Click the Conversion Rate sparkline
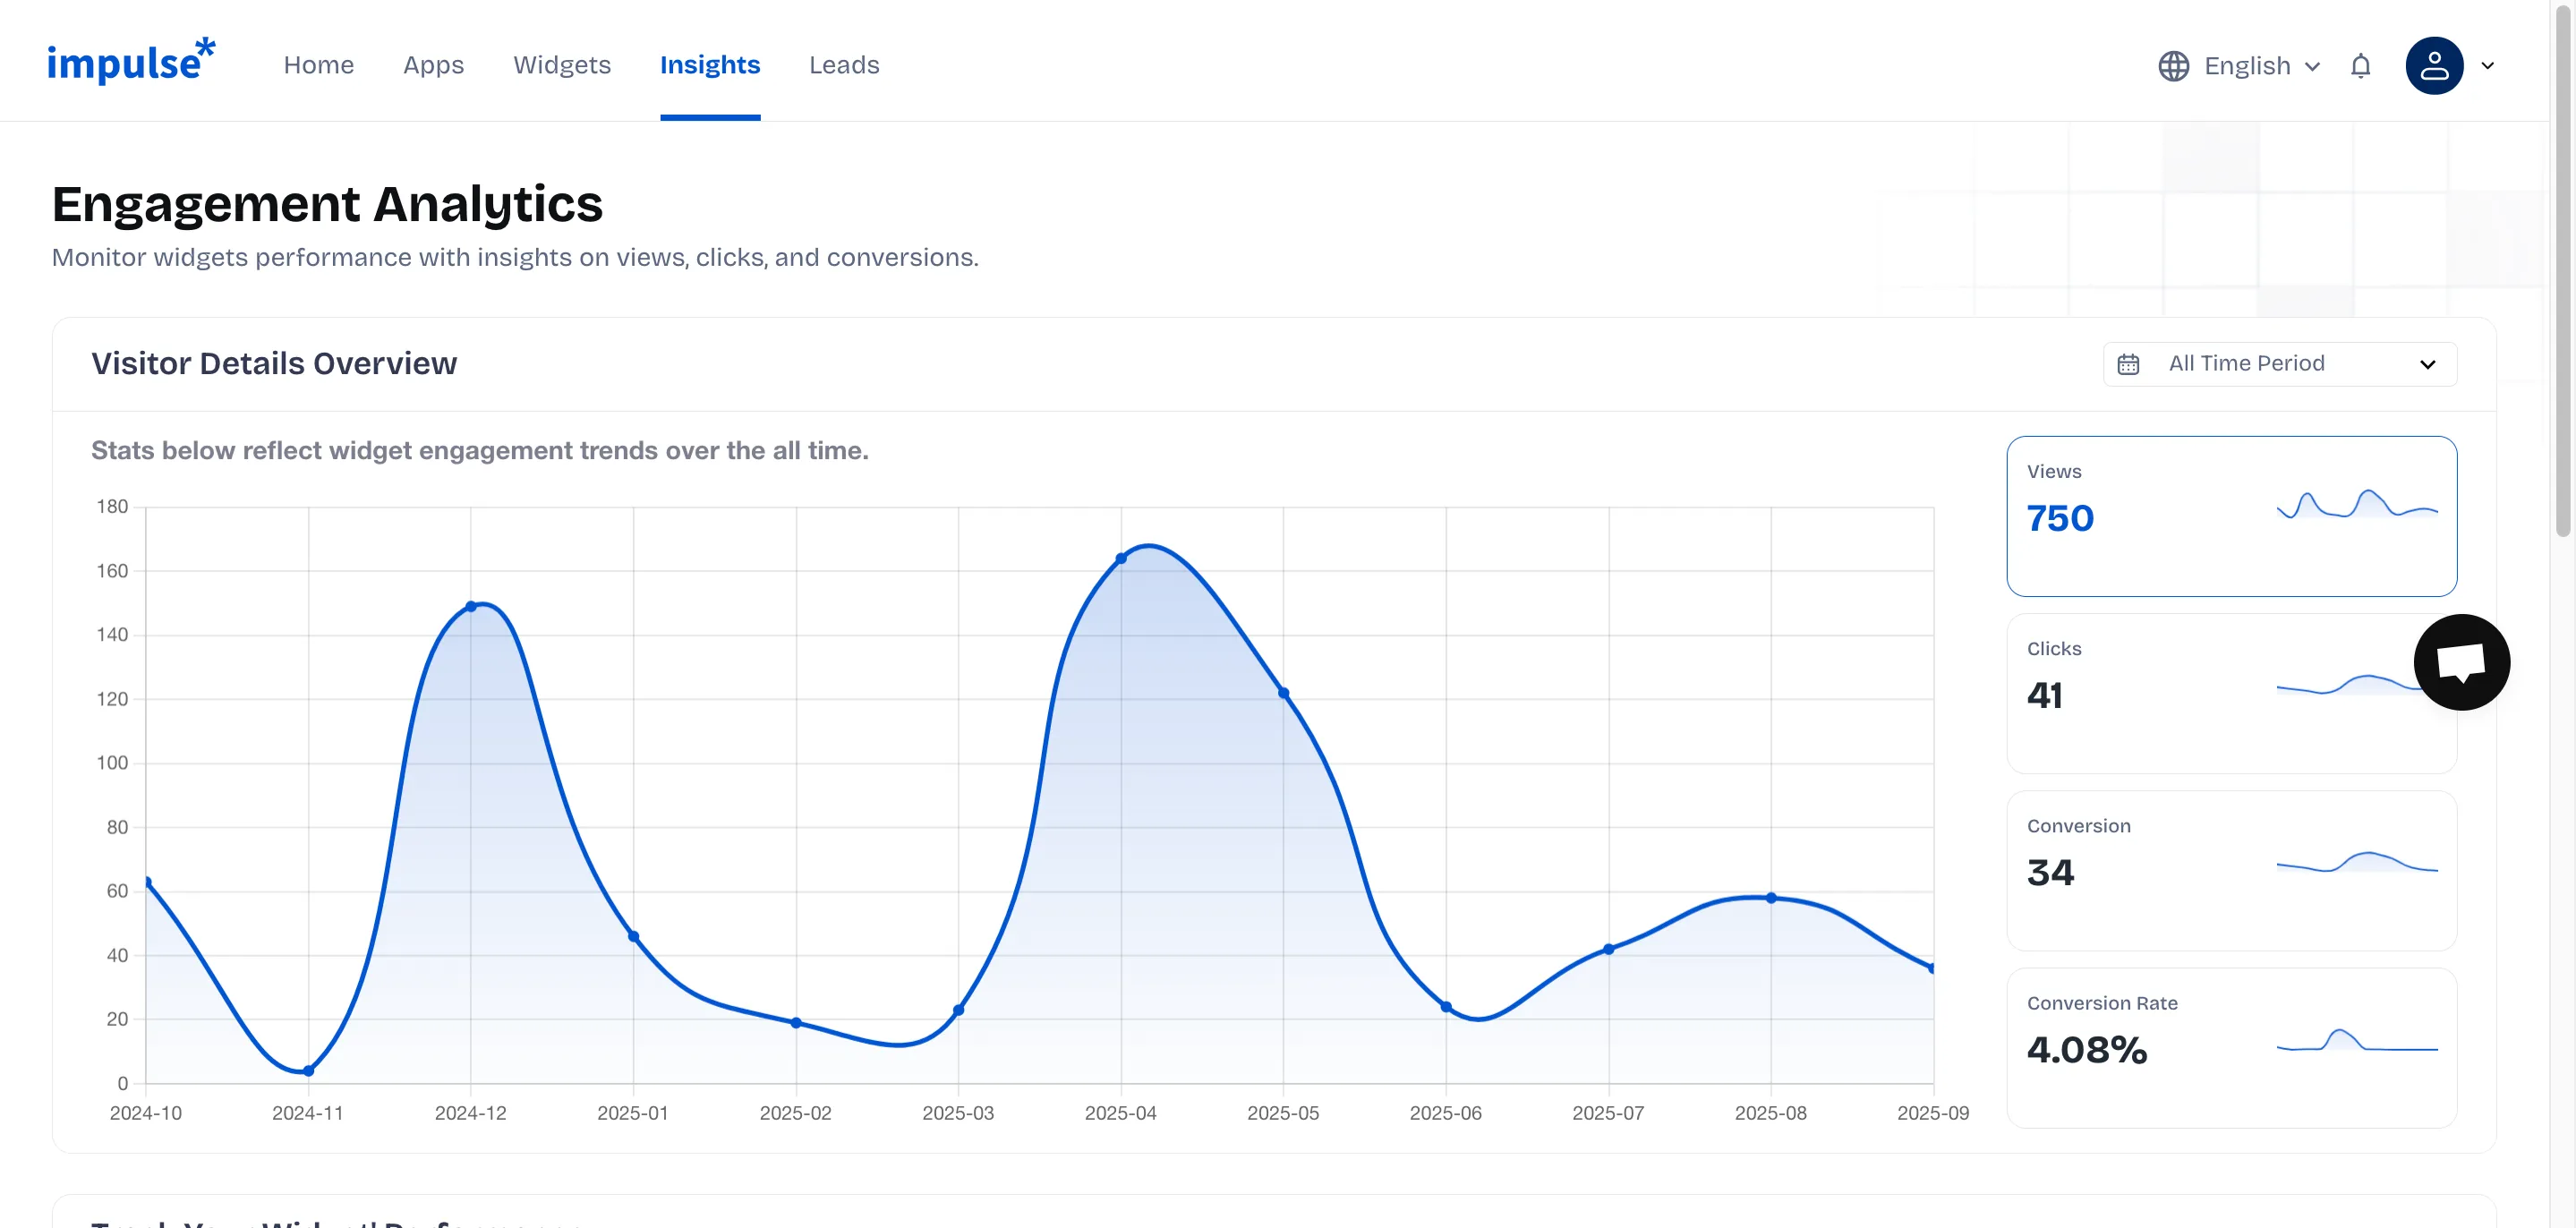This screenshot has height=1228, width=2576. (2356, 1042)
